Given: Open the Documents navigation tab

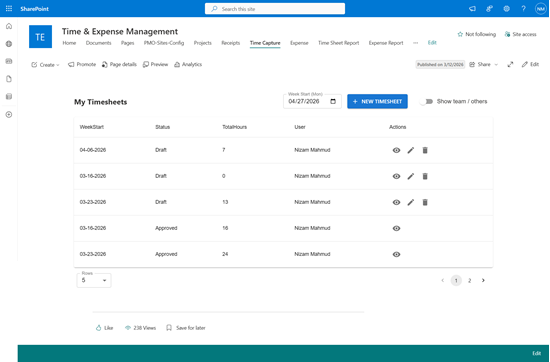Looking at the screenshot, I should click(98, 43).
